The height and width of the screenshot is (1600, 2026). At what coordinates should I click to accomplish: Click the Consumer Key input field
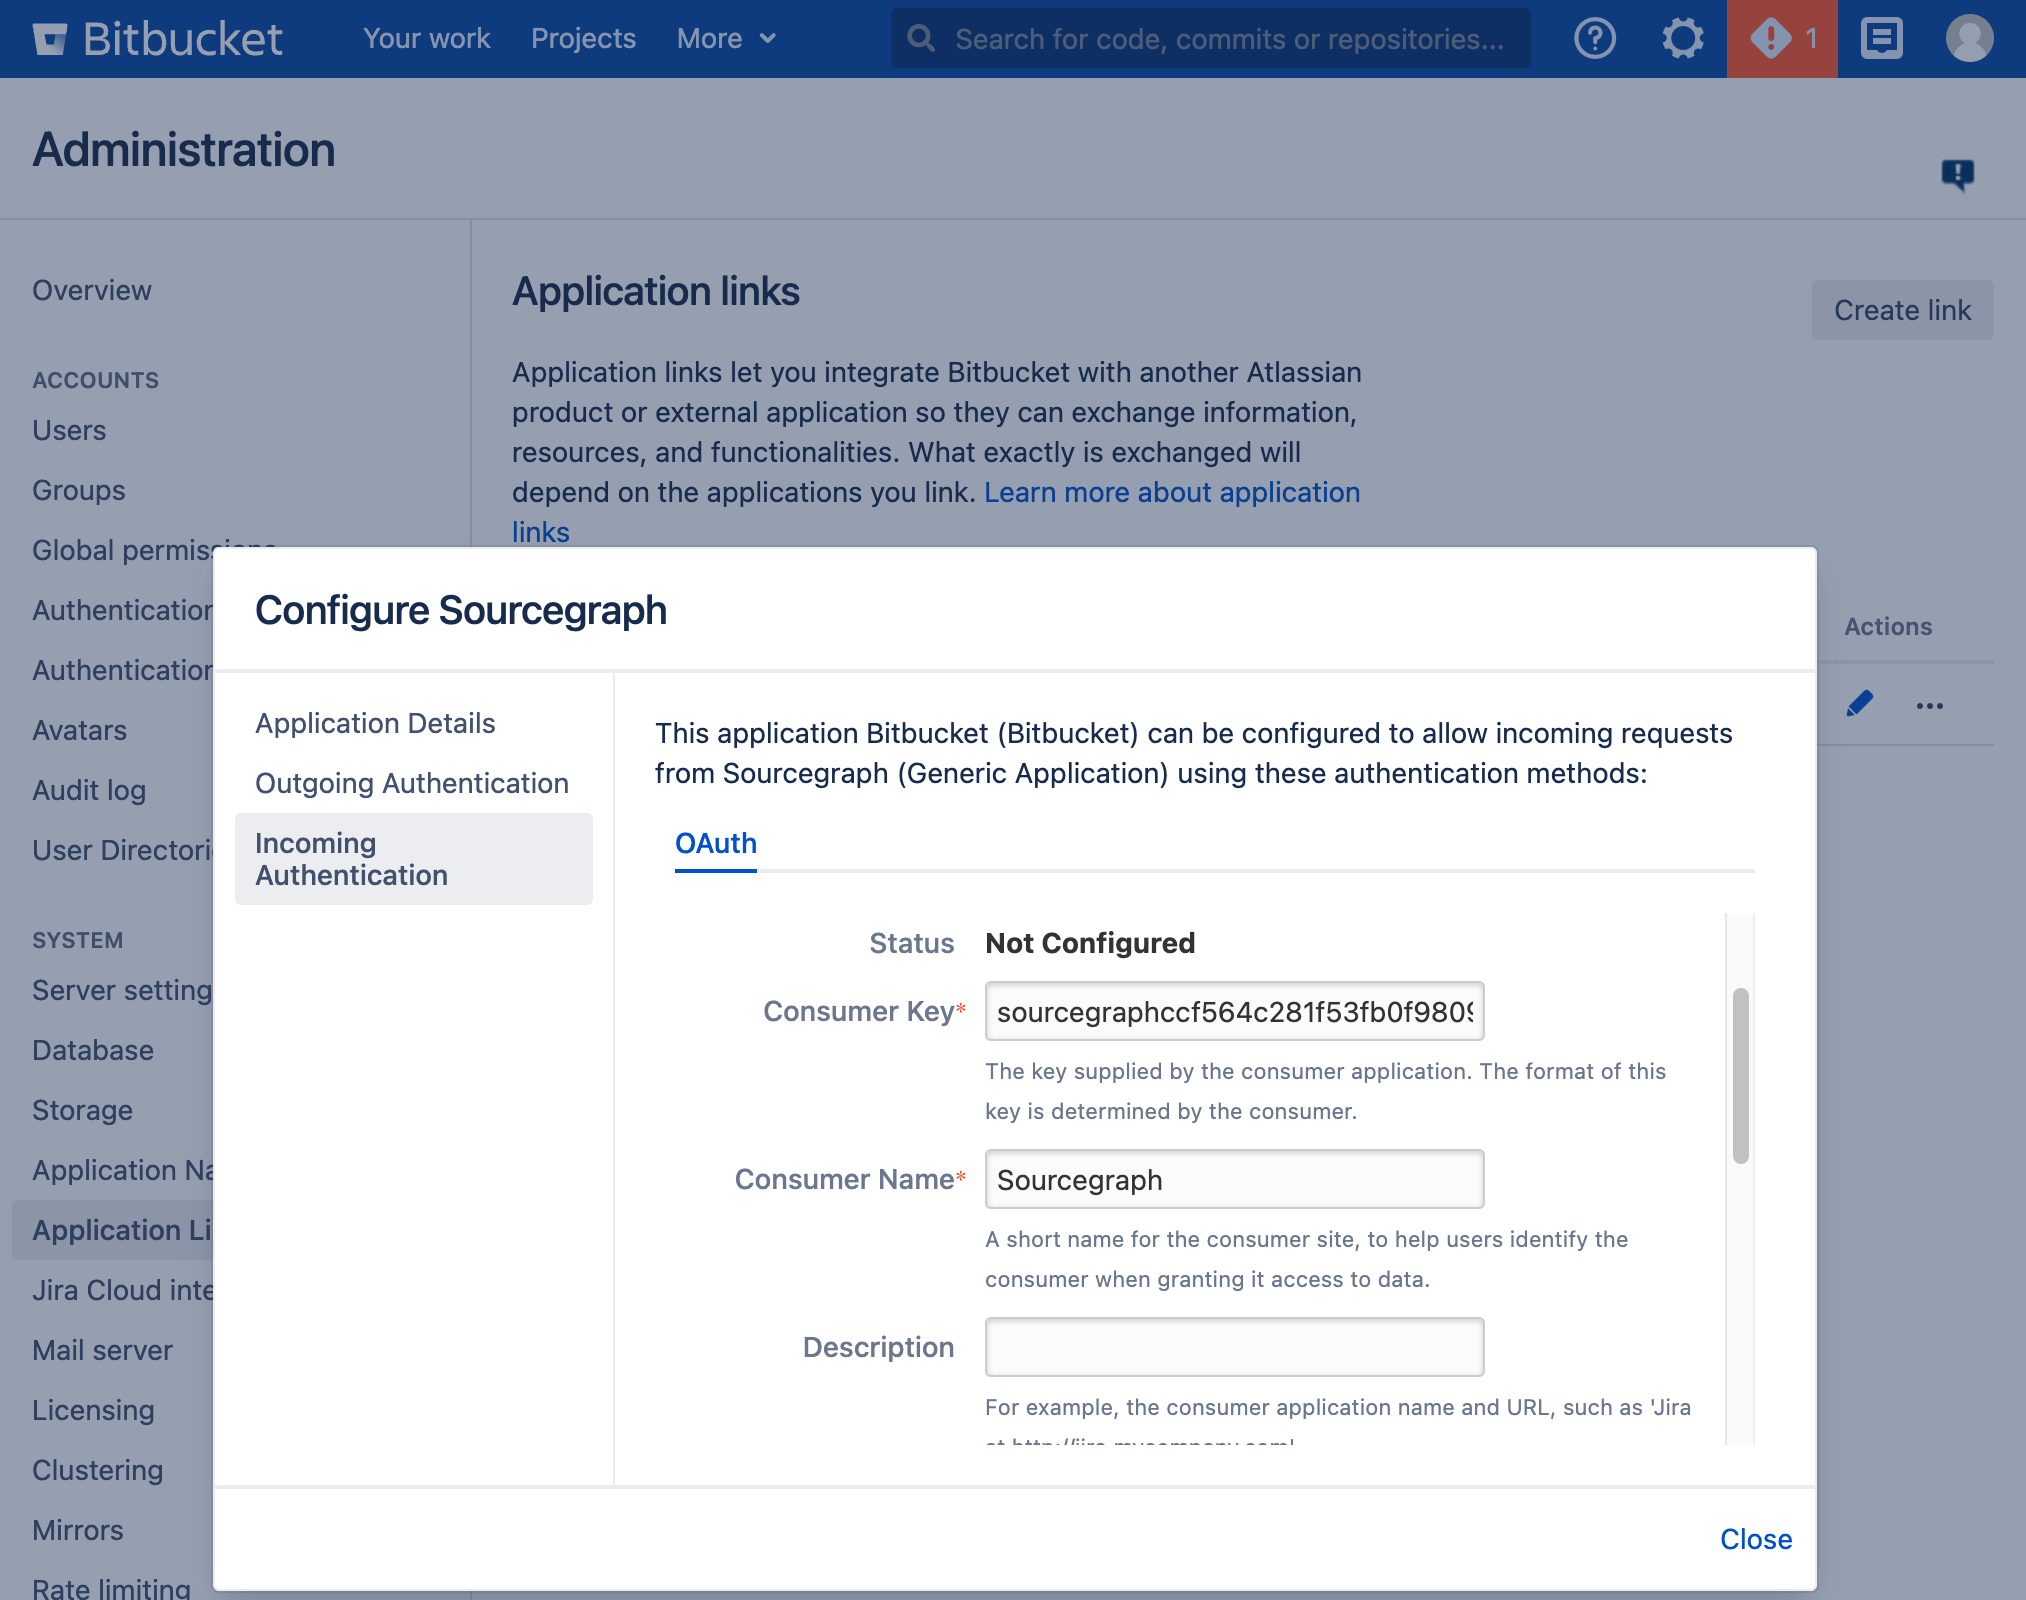tap(1233, 1010)
